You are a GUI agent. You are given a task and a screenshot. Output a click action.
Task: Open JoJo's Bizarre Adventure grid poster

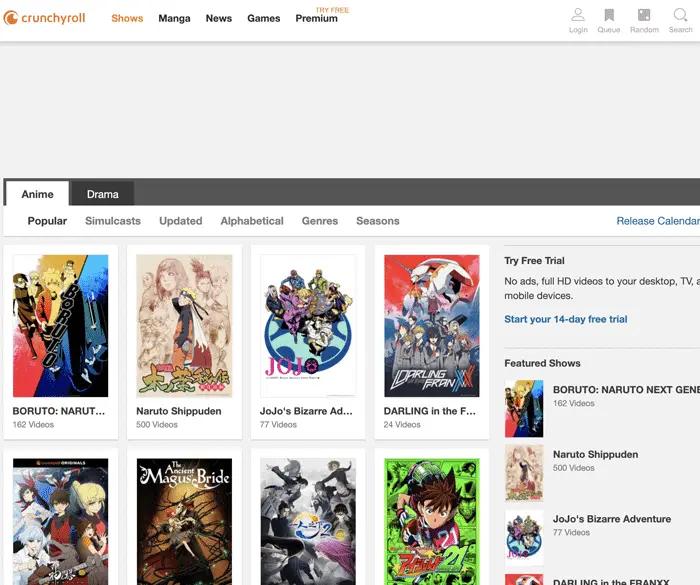click(308, 326)
